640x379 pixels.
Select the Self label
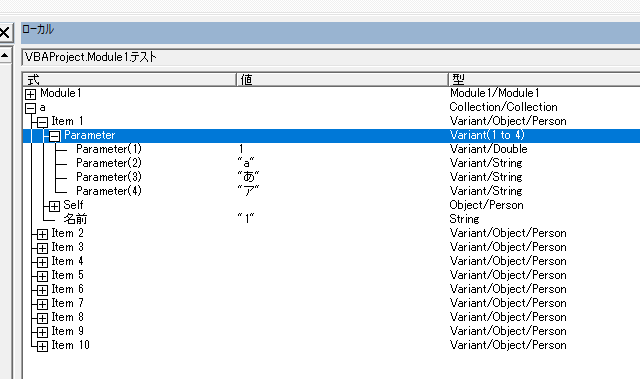pyautogui.click(x=73, y=205)
